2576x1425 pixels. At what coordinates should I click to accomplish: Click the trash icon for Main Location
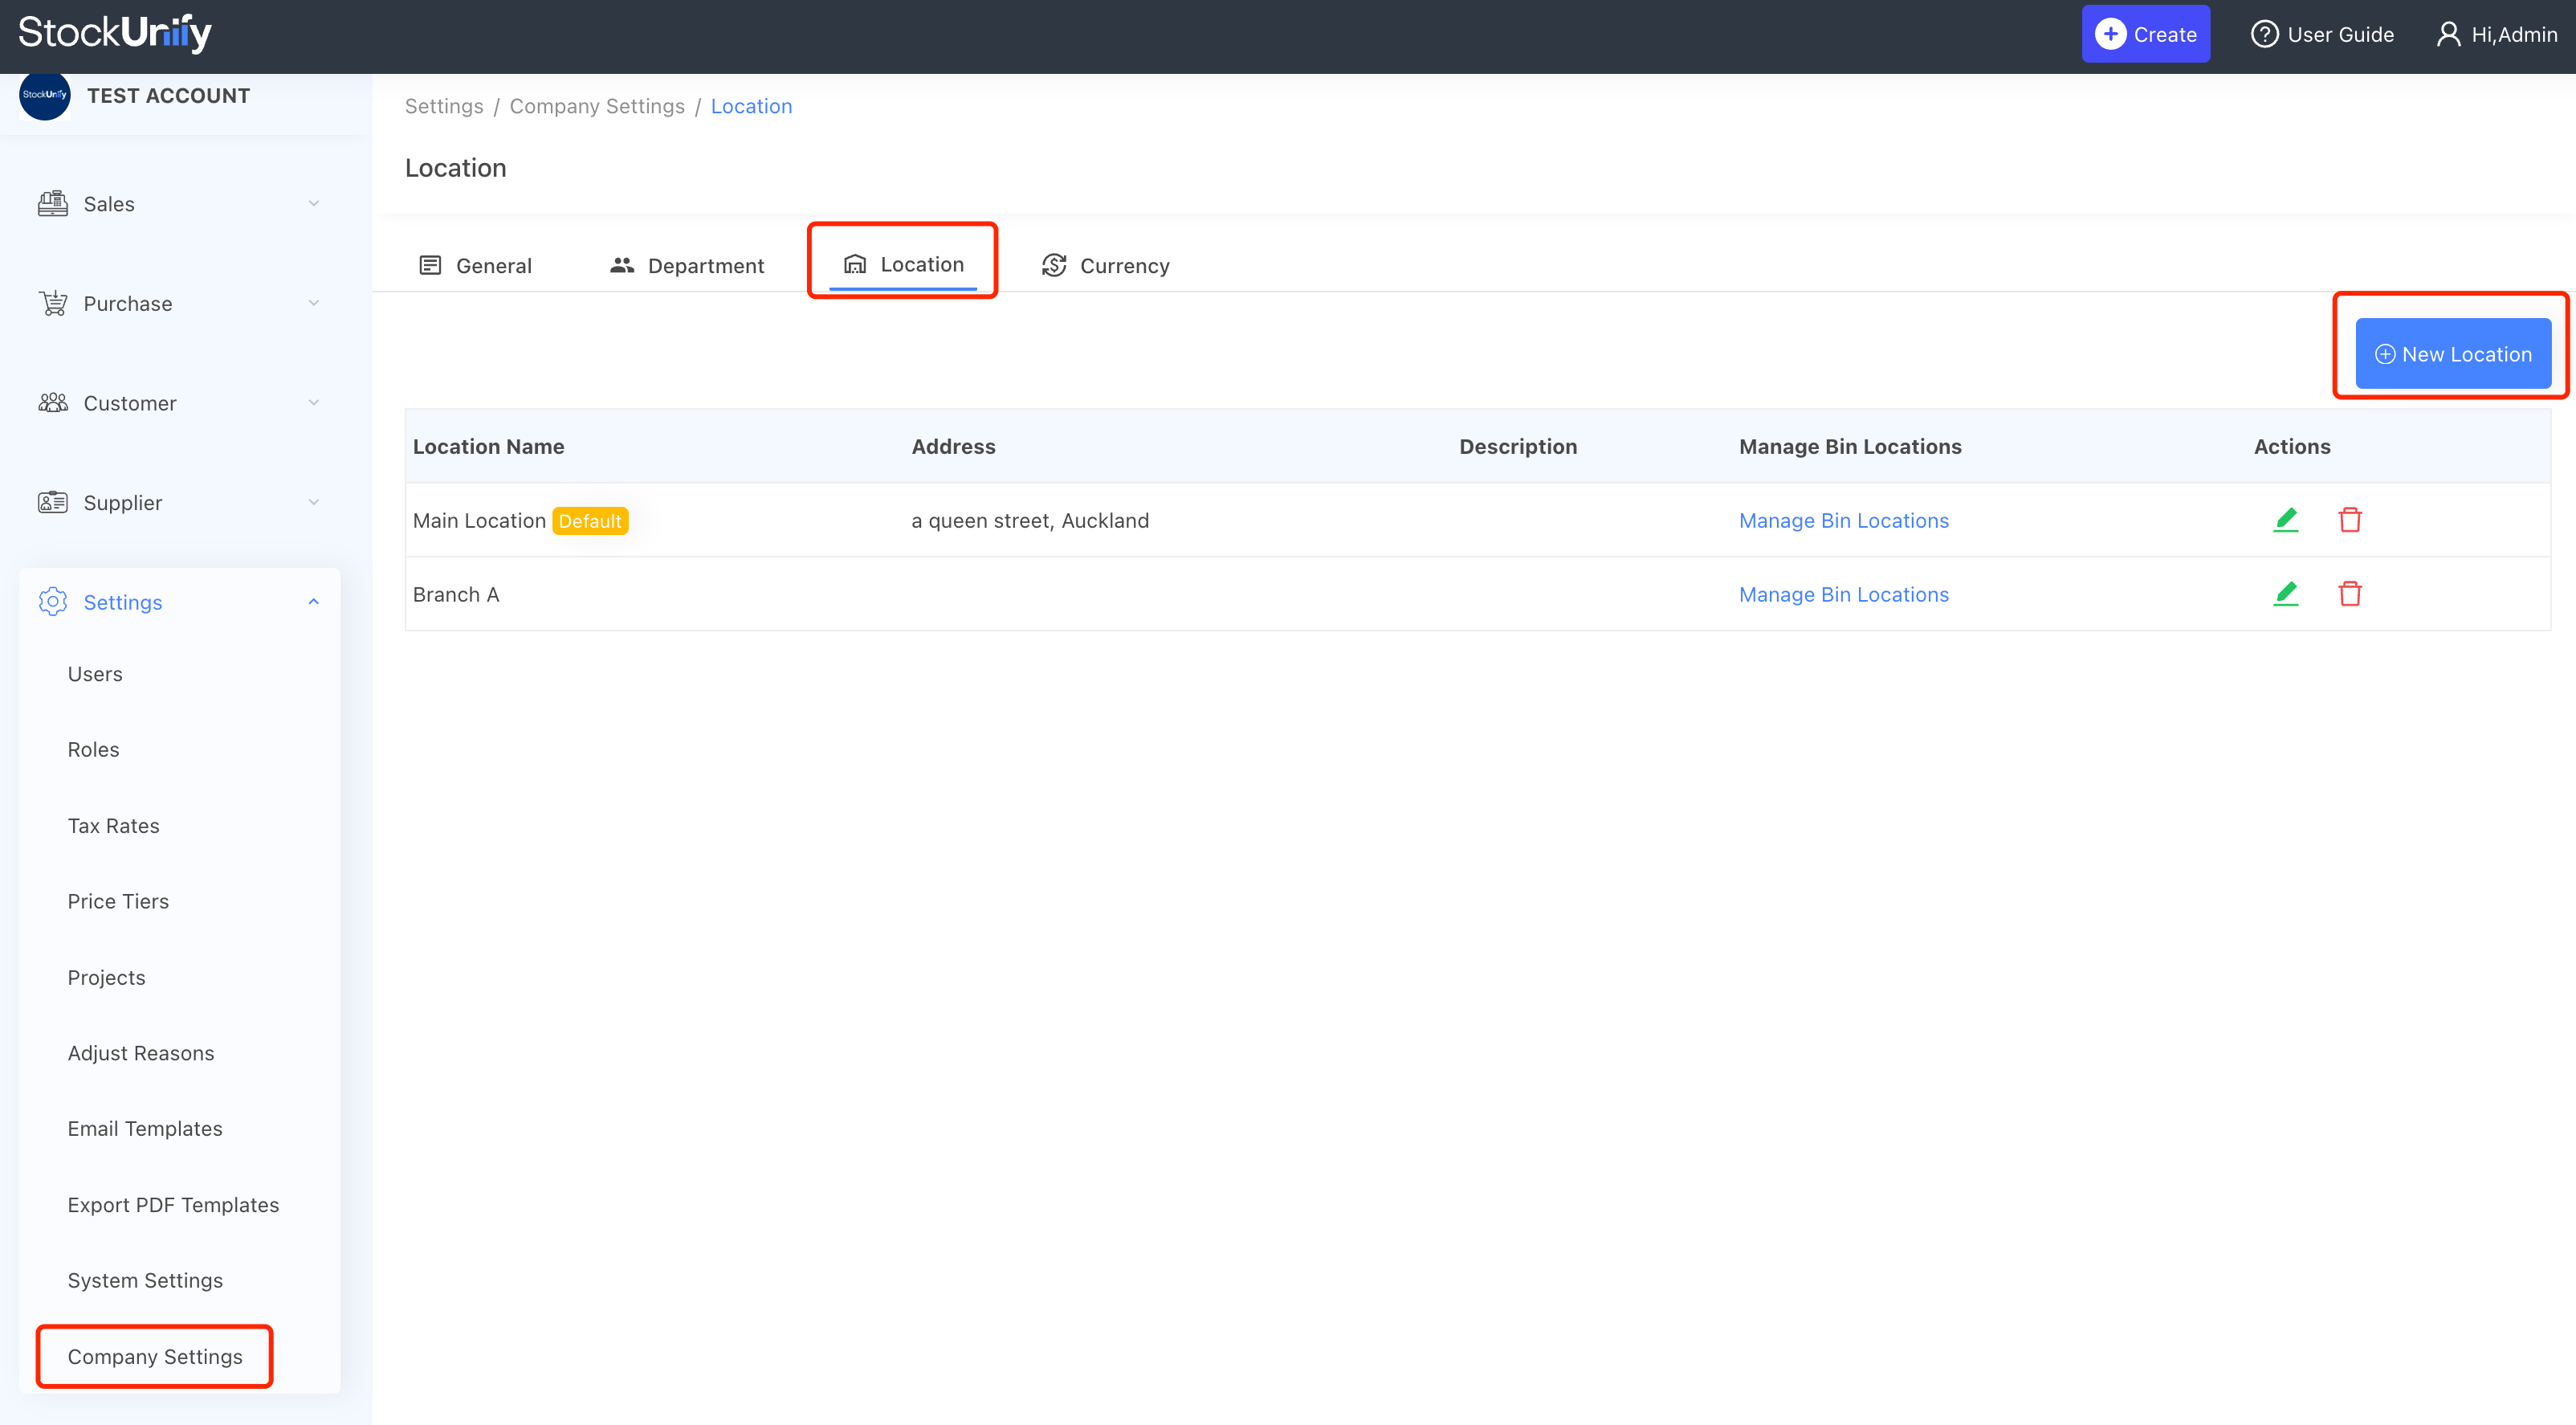tap(2349, 520)
